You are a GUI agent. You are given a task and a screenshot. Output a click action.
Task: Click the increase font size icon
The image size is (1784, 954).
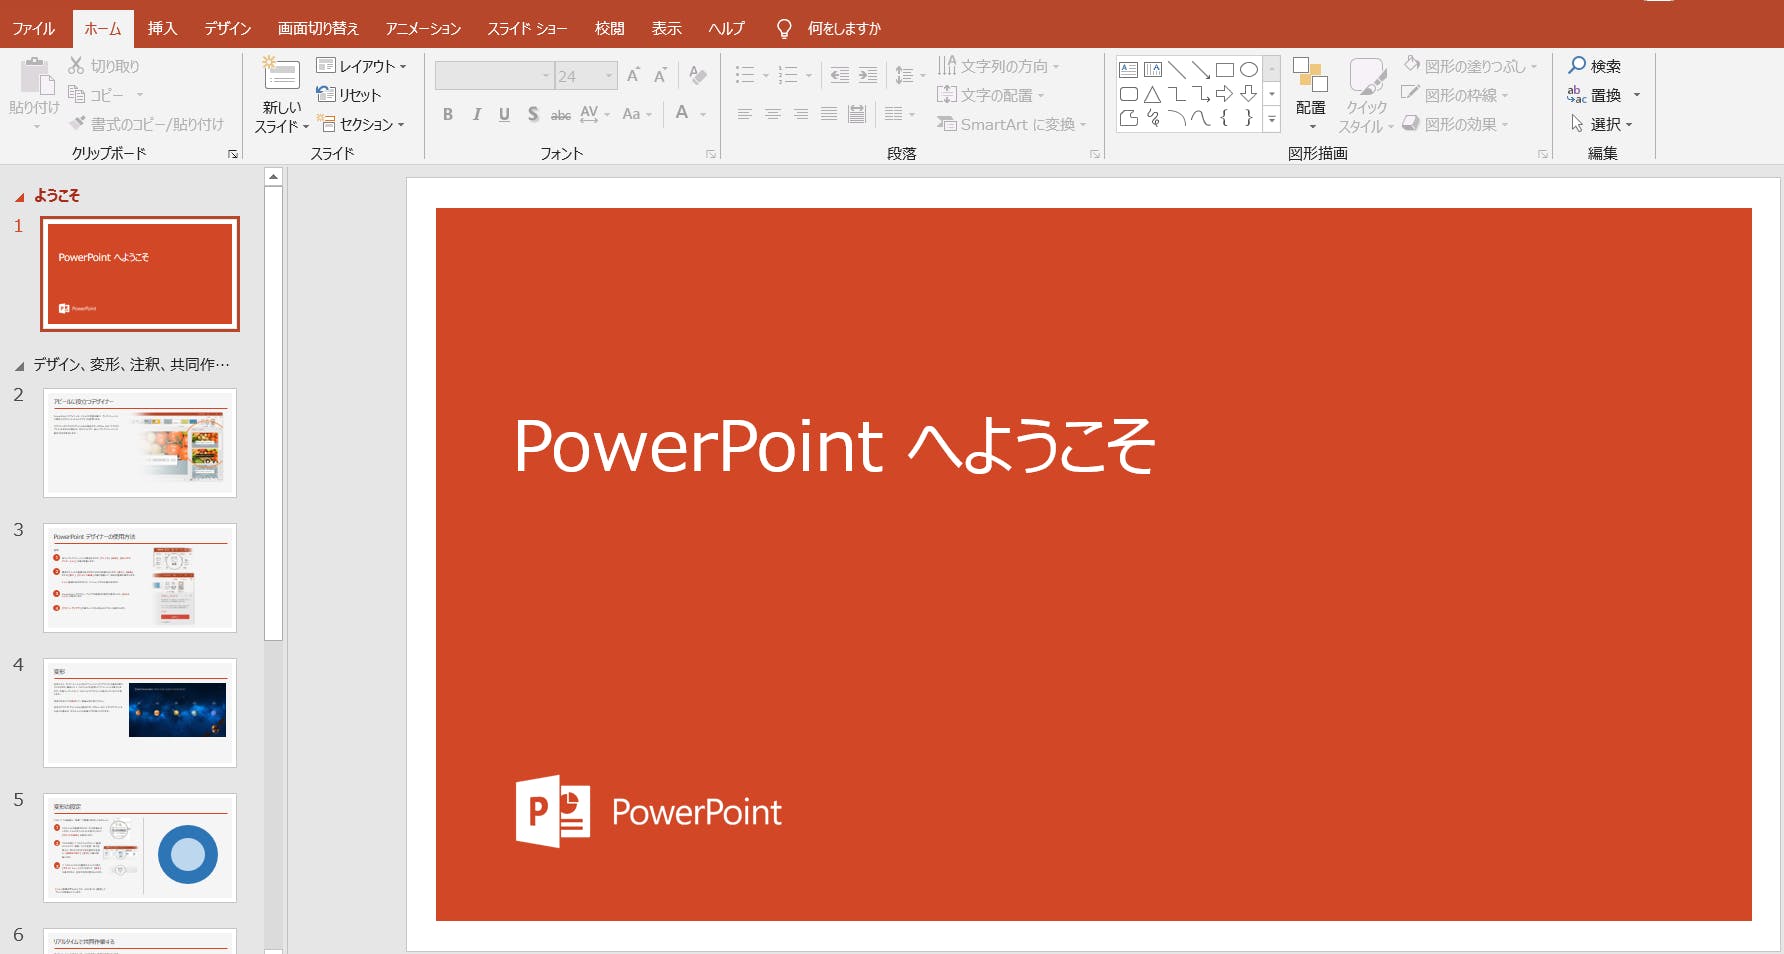(x=633, y=76)
